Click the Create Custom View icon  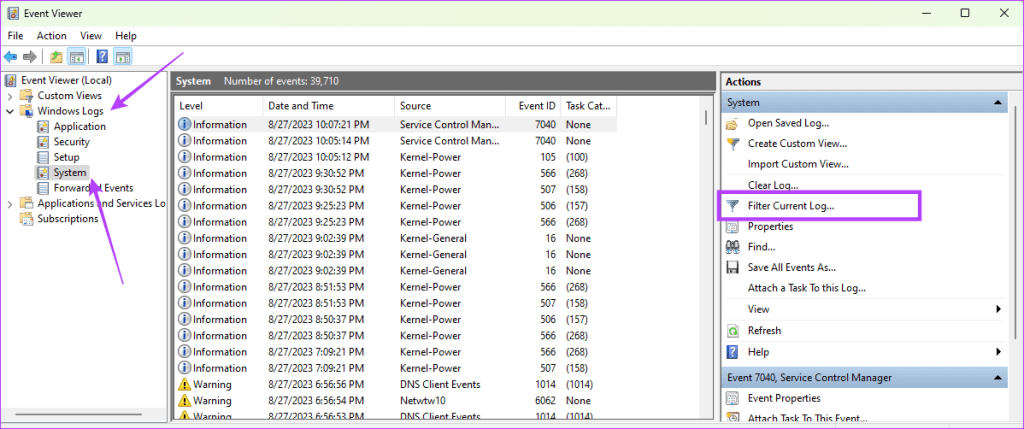pyautogui.click(x=732, y=143)
